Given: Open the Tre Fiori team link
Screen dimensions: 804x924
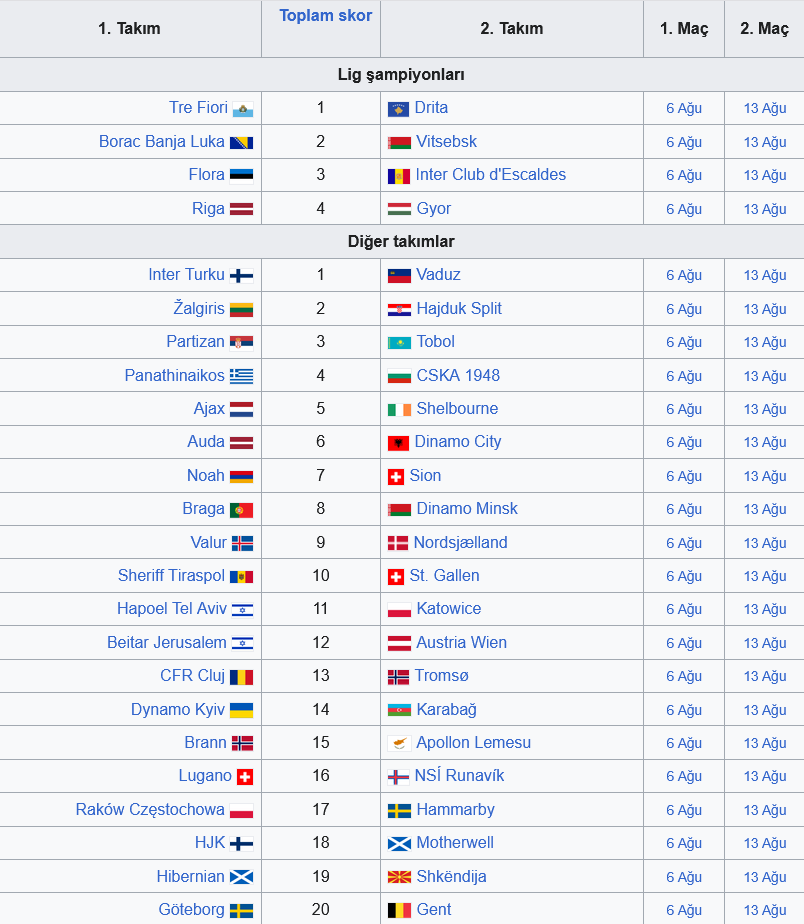Looking at the screenshot, I should point(198,108).
